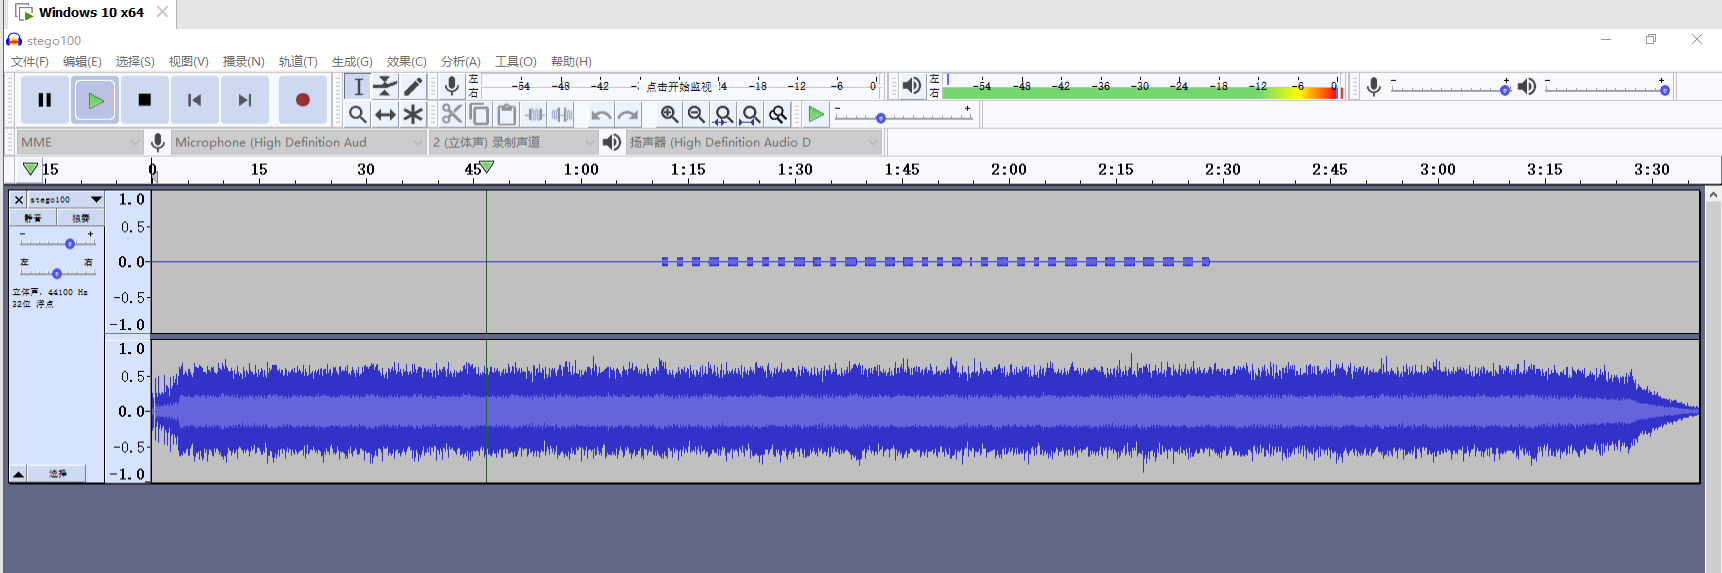Open the 分析(A) menu
The width and height of the screenshot is (1722, 573).
click(460, 61)
